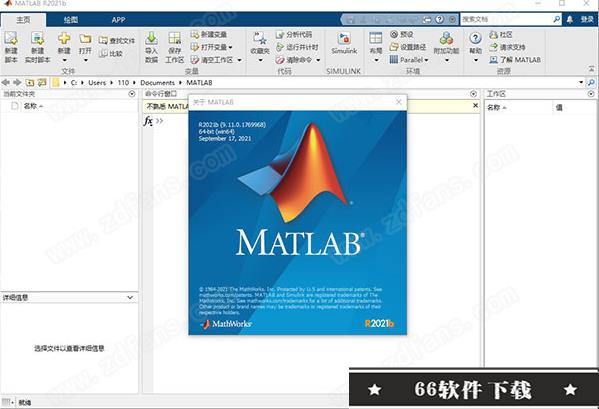Close the About MATLAB dialog

tap(399, 102)
